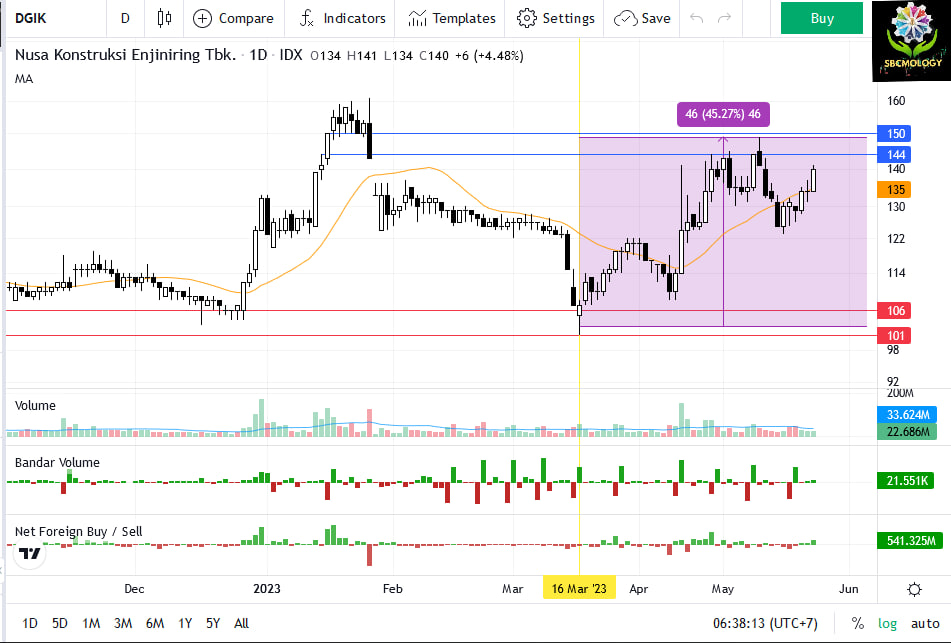Click the purple 45.27% measurement label
Screen dimensions: 951x643
pos(722,116)
